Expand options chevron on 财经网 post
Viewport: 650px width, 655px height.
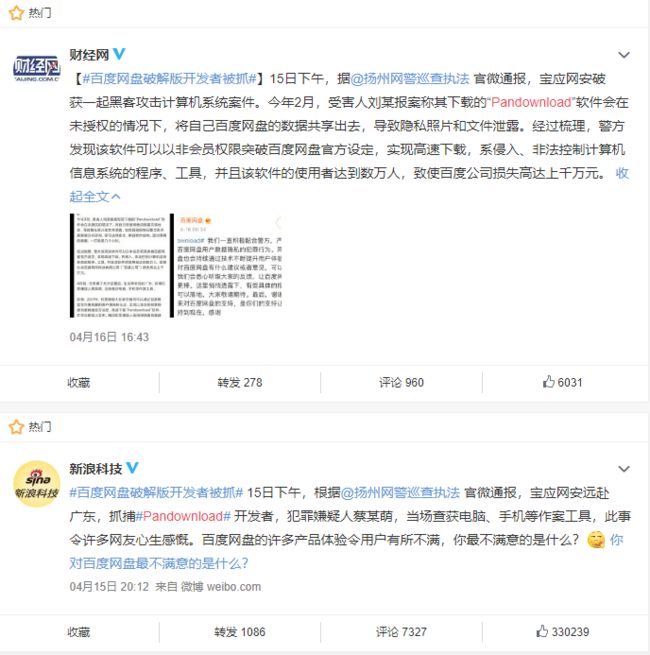pyautogui.click(x=624, y=55)
